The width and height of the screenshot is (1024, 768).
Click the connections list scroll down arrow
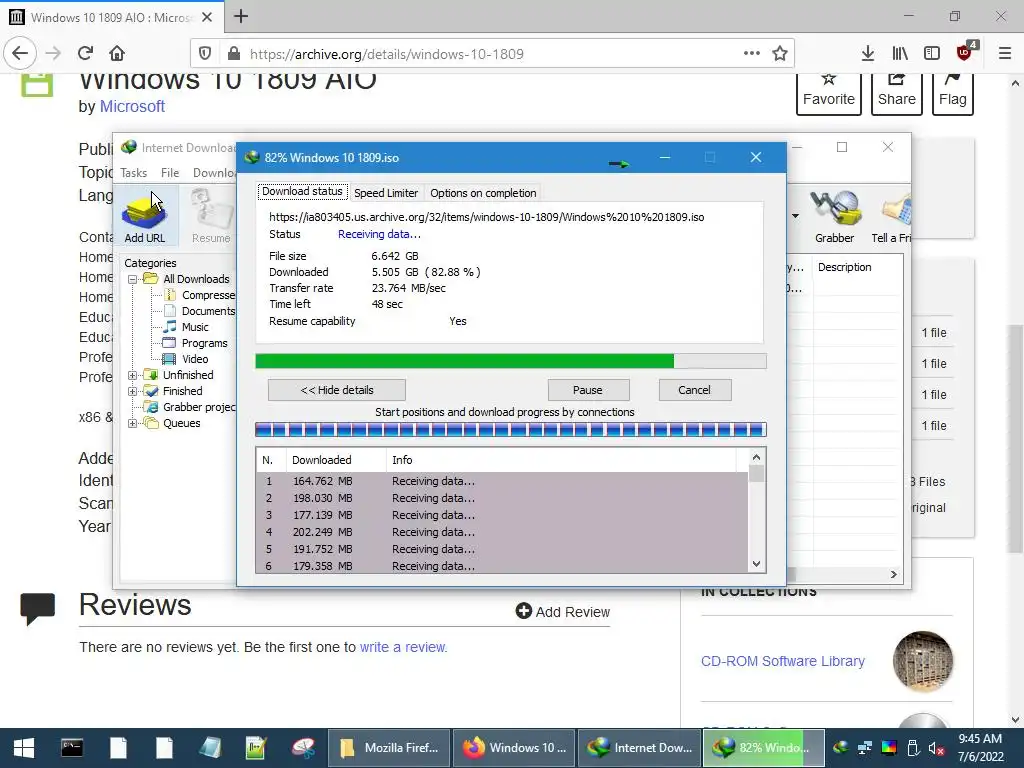756,564
